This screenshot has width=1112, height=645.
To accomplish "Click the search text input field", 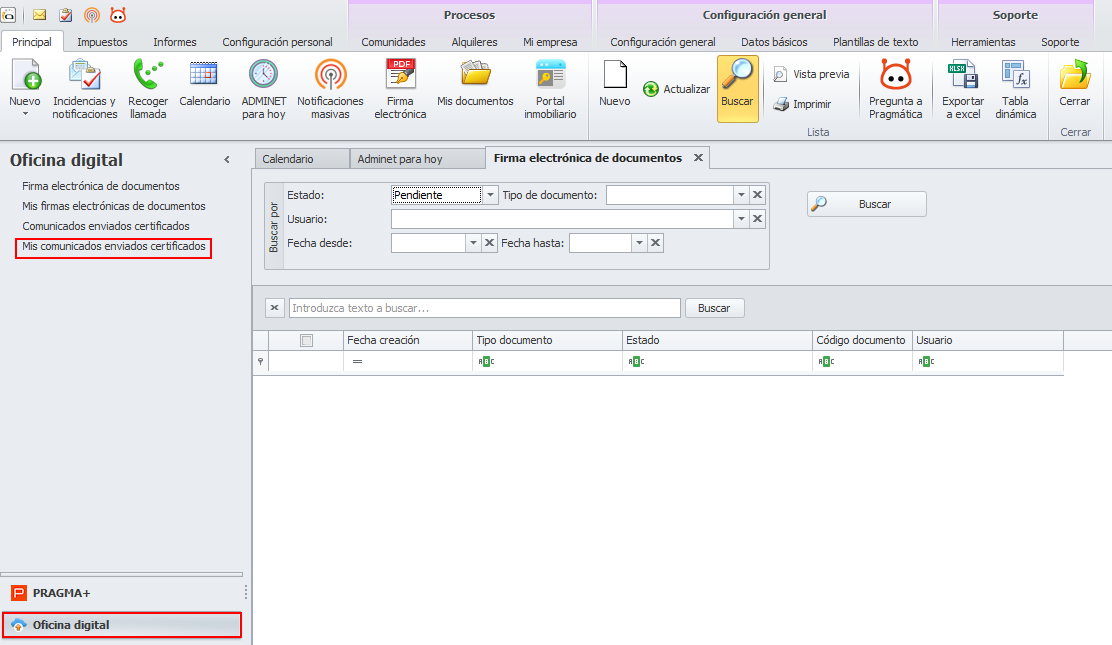I will pos(484,308).
